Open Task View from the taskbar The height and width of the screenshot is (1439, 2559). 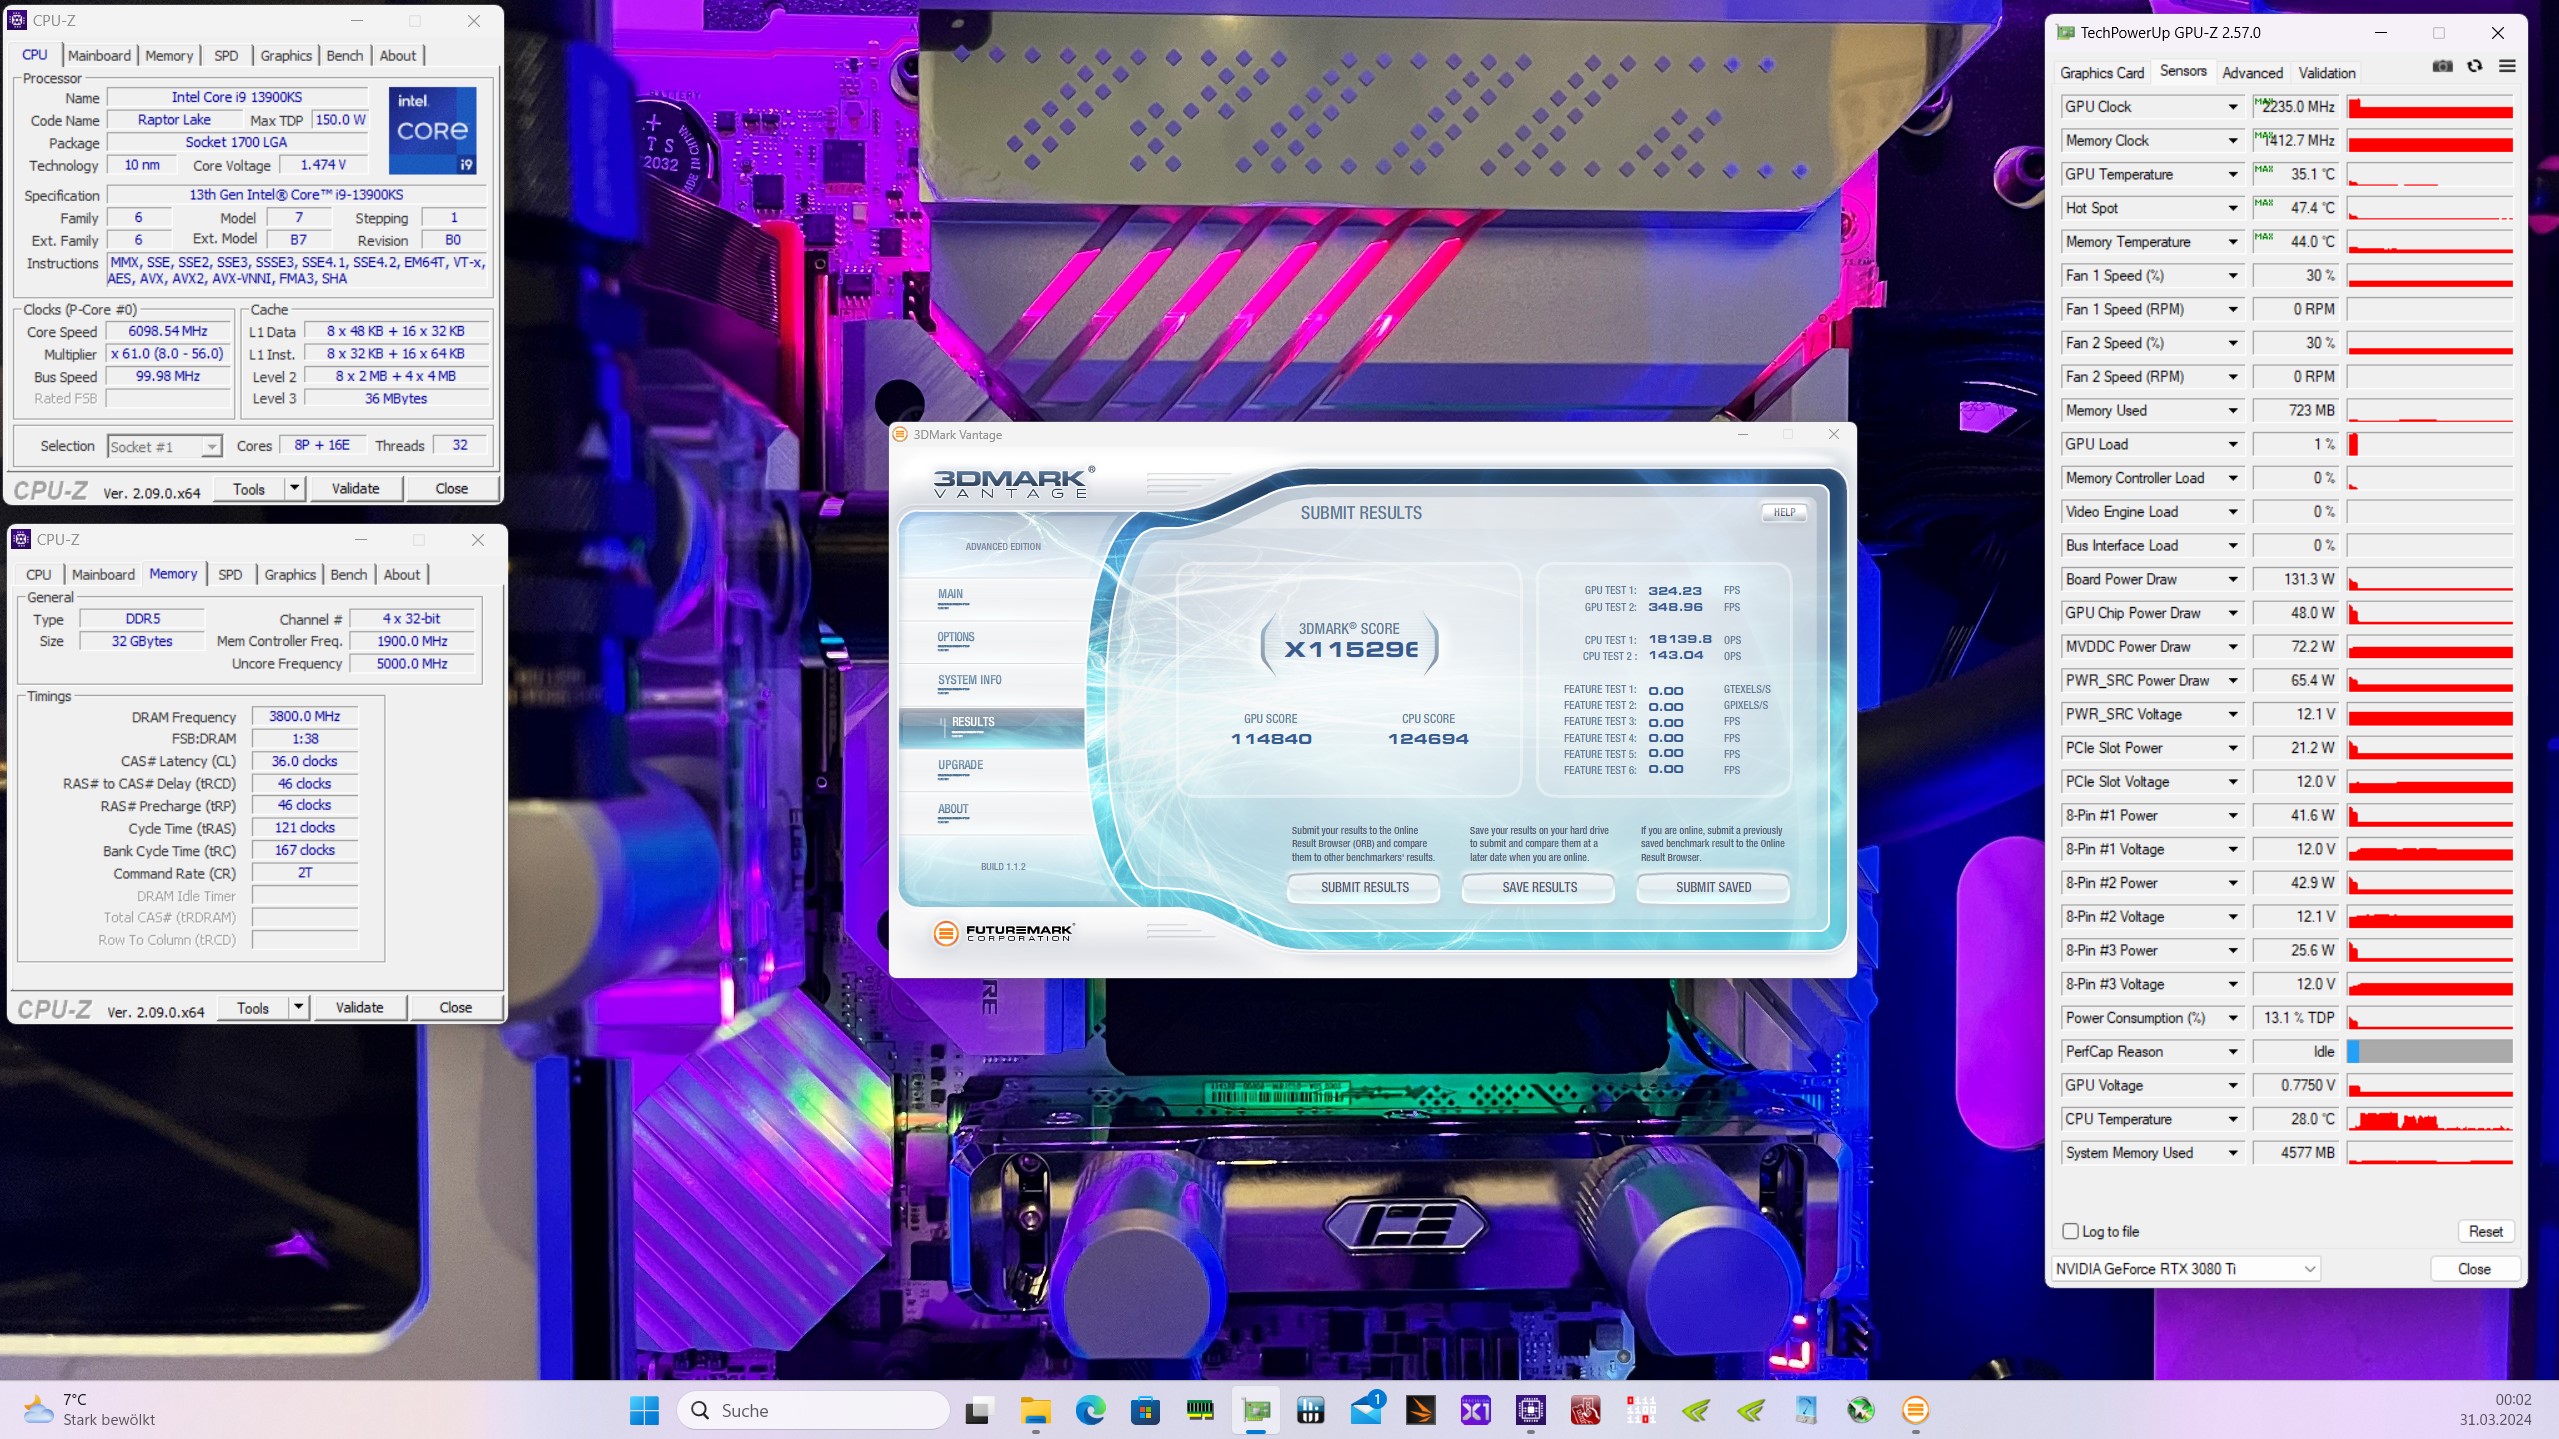pos(979,1410)
